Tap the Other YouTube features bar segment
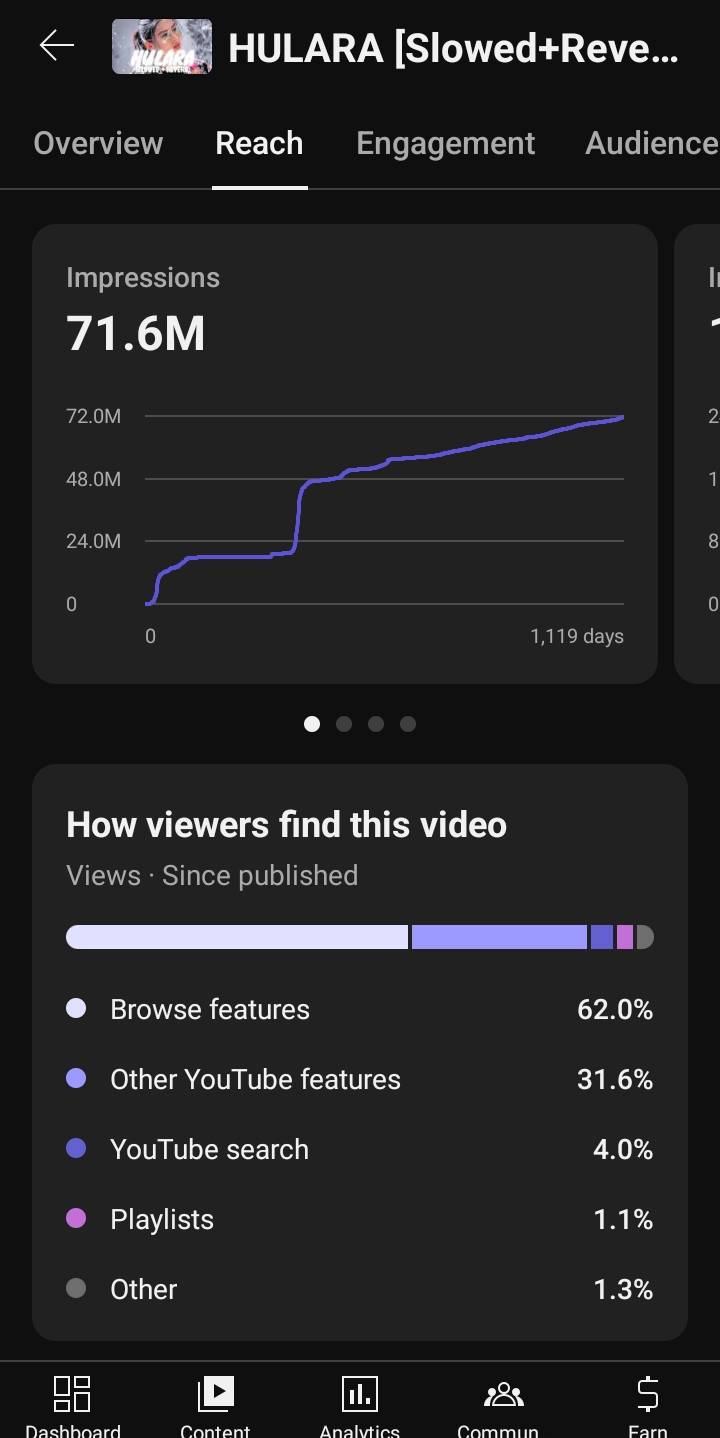This screenshot has width=720, height=1438. (499, 937)
